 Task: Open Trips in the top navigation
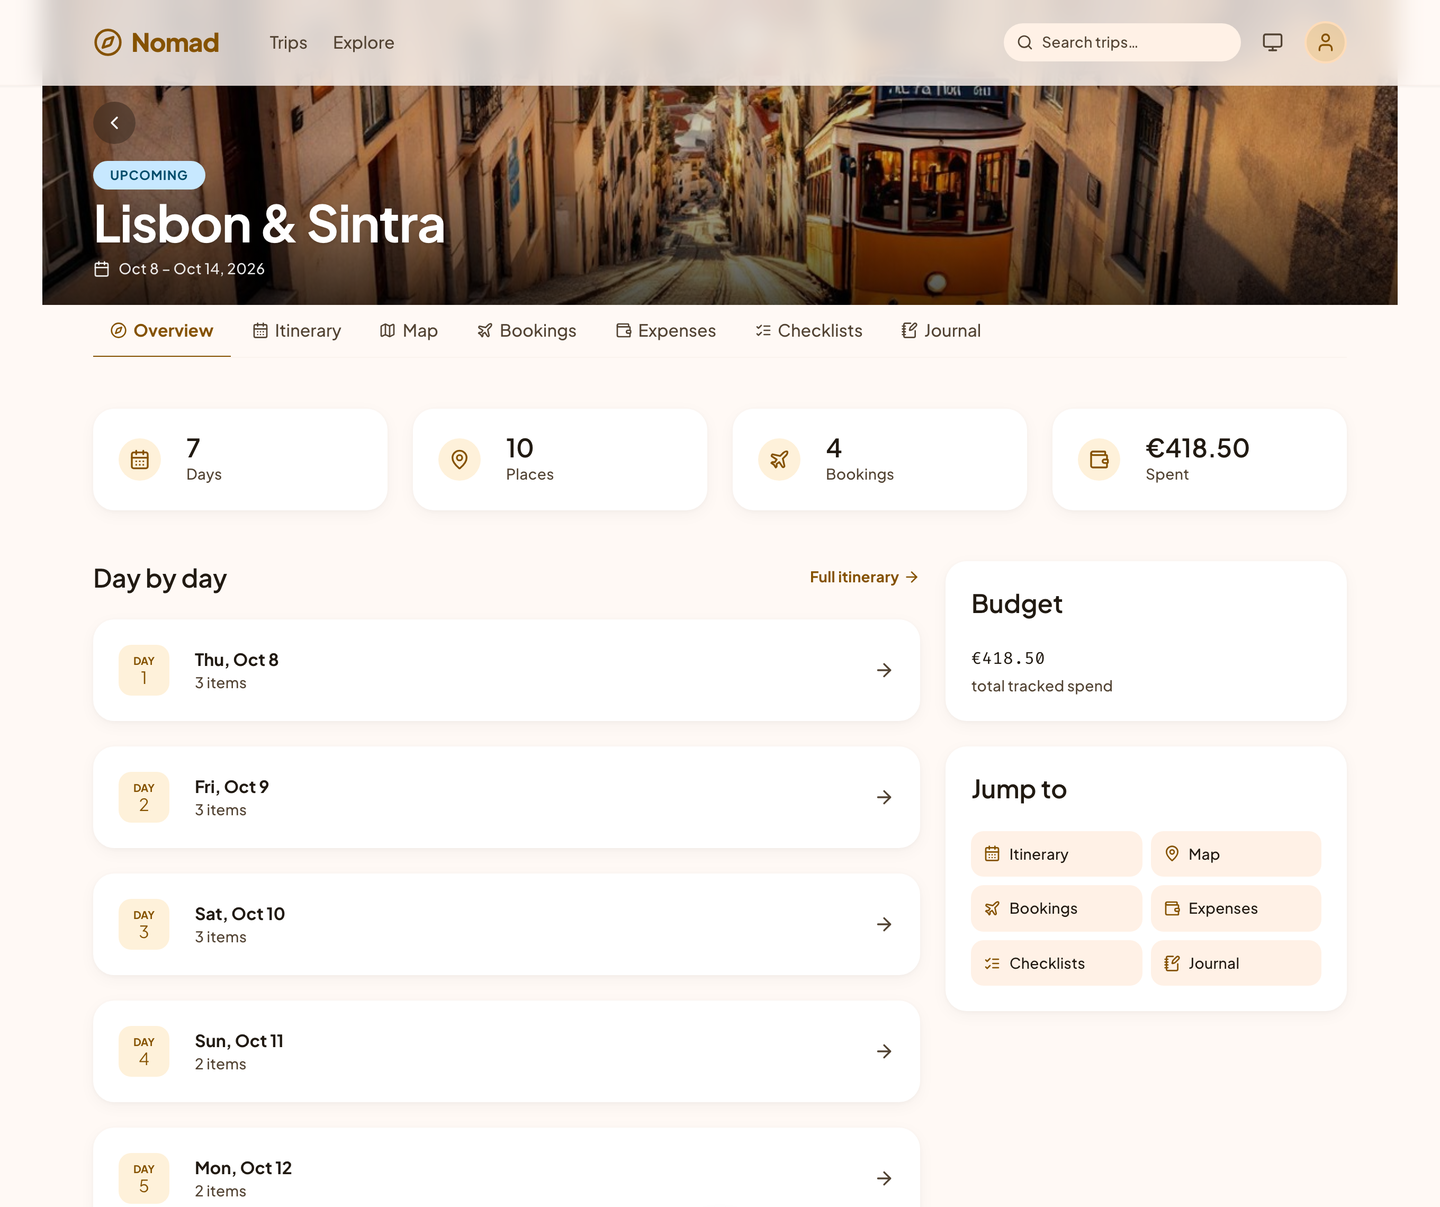point(288,43)
